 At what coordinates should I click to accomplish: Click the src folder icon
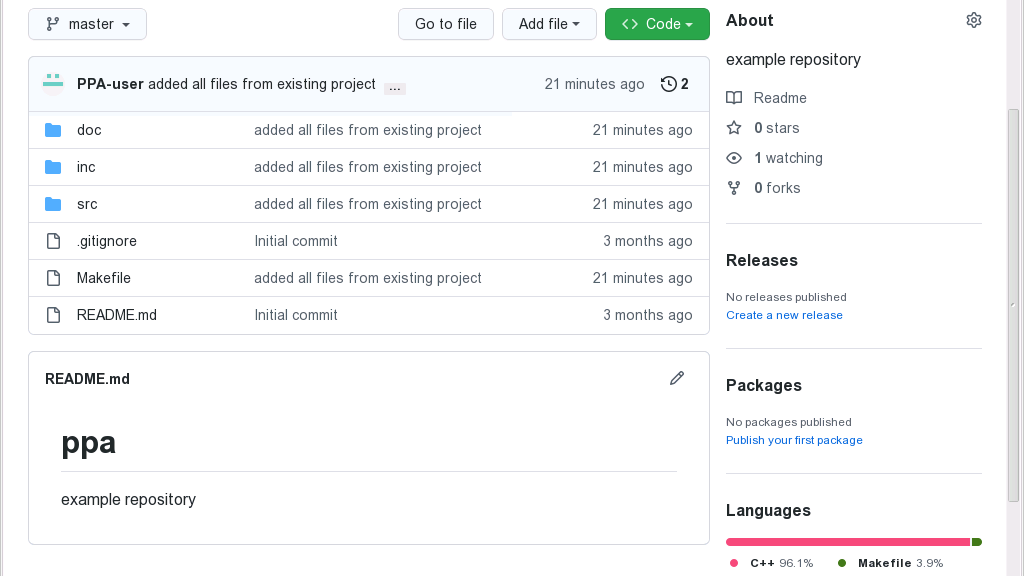53,204
